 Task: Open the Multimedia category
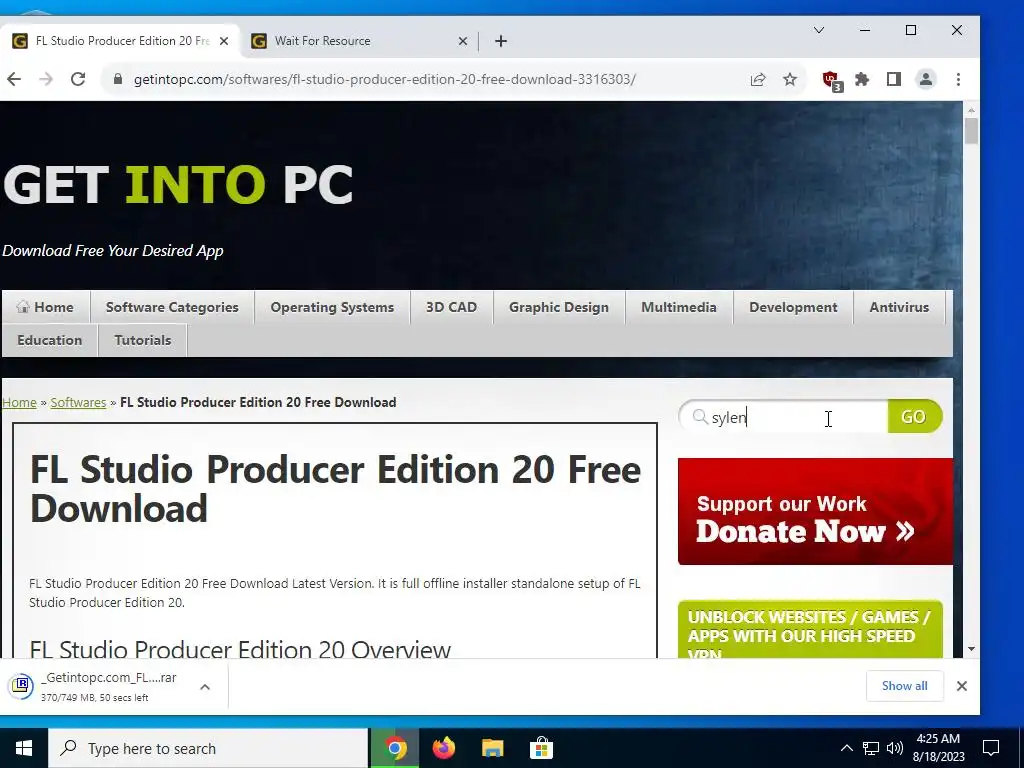(x=679, y=307)
